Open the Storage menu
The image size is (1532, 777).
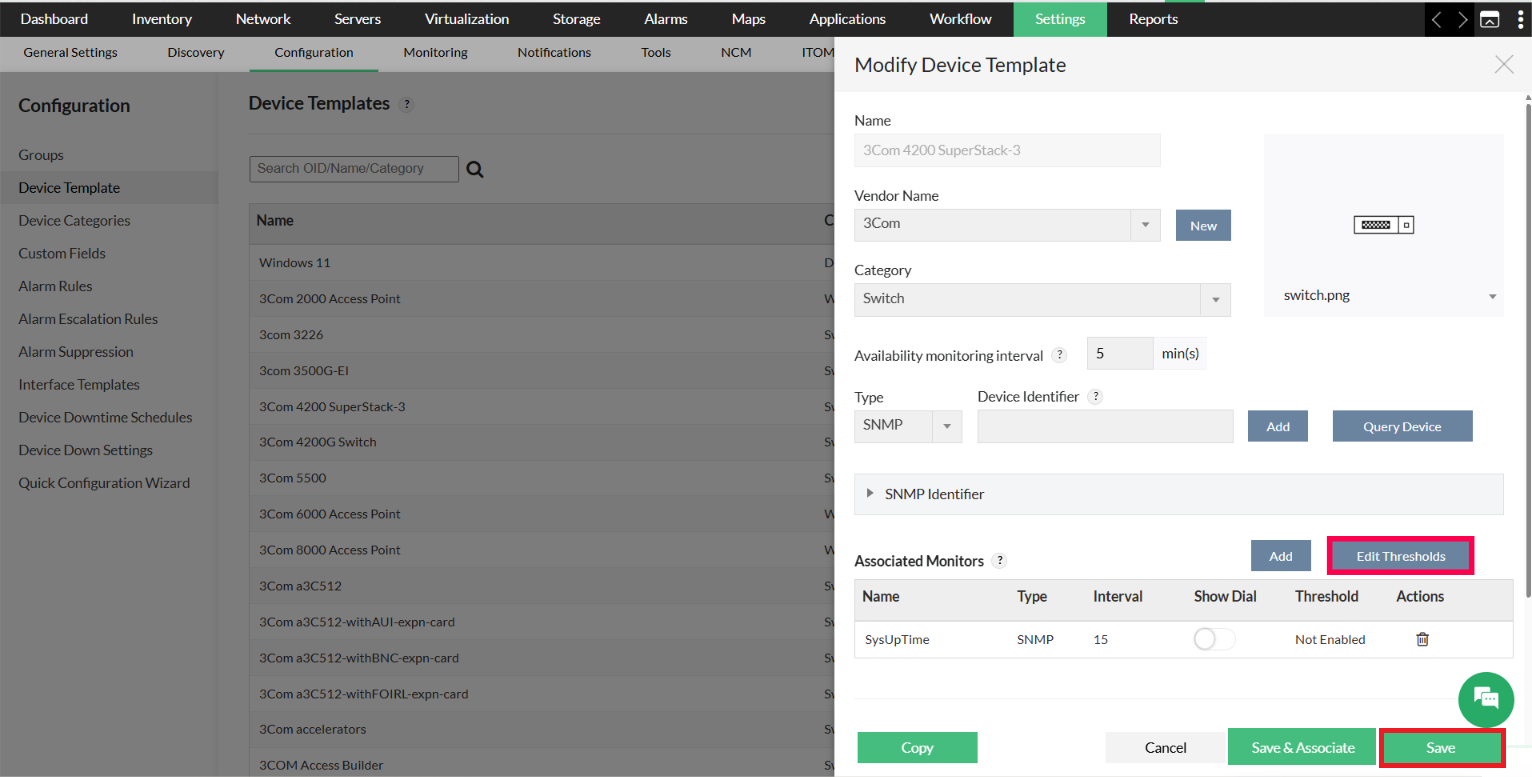[x=577, y=19]
